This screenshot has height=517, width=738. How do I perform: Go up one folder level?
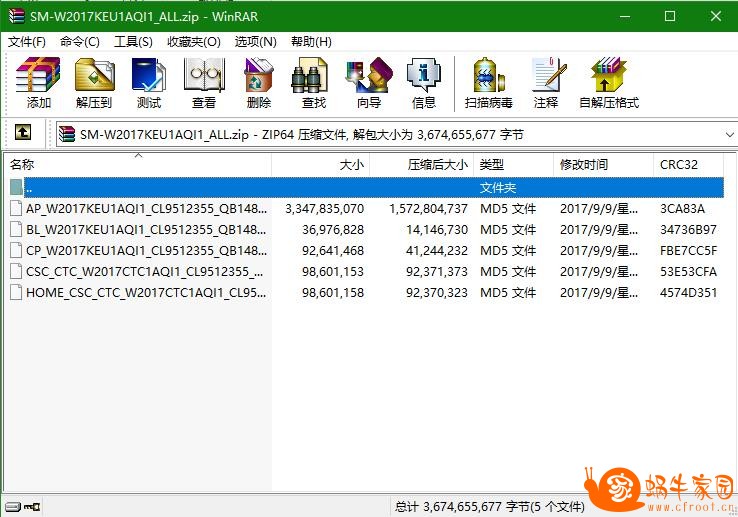23,132
